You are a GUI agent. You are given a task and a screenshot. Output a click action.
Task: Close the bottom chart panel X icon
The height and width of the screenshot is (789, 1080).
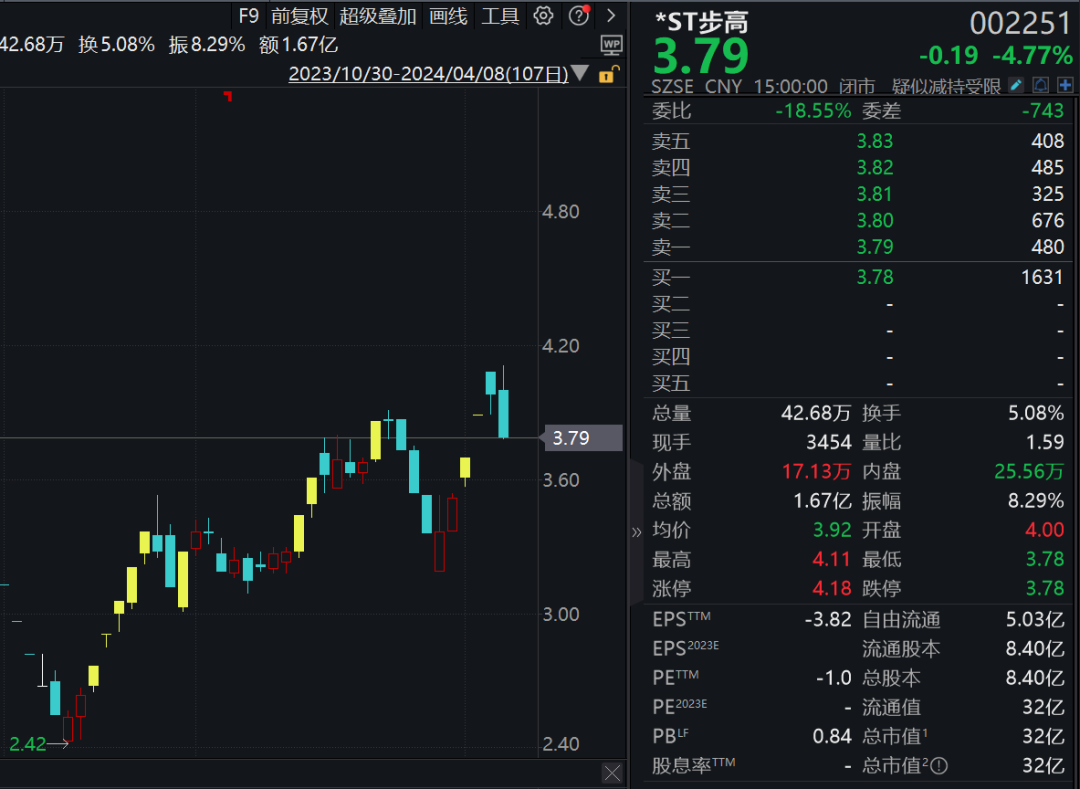[x=612, y=772]
